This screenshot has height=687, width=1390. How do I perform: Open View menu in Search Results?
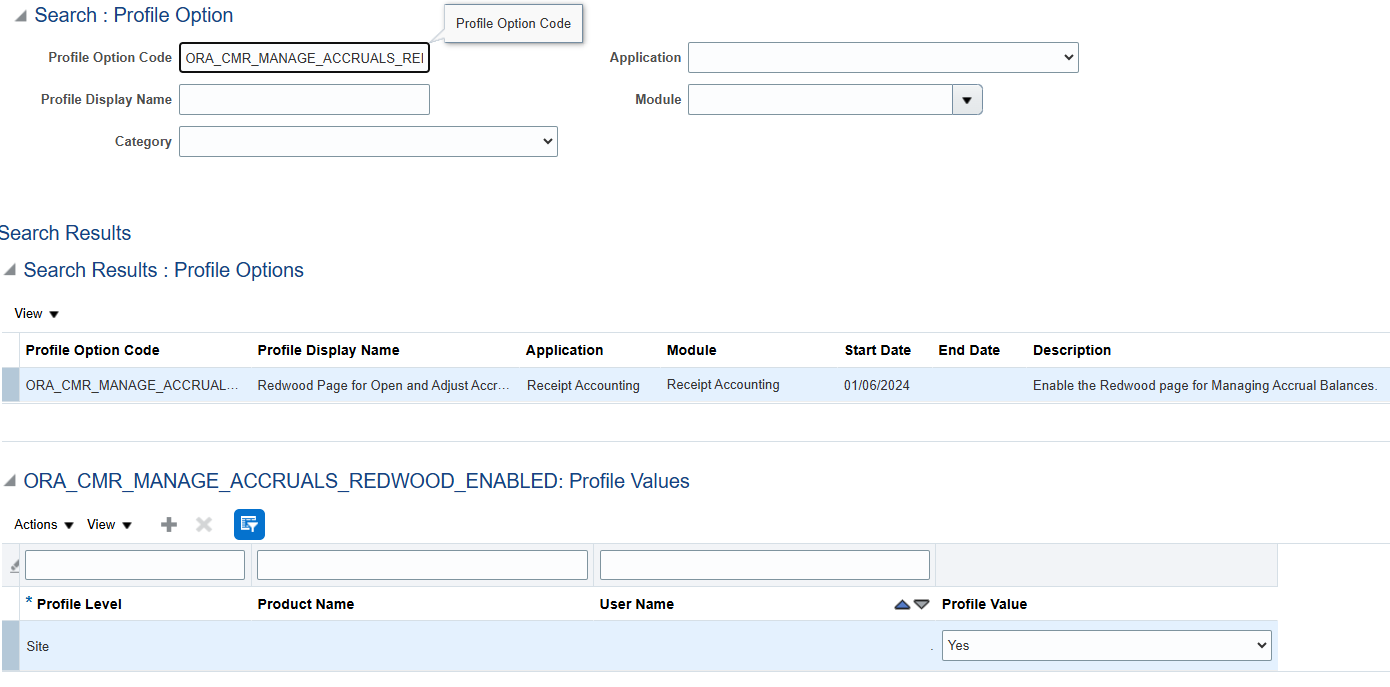[x=37, y=313]
